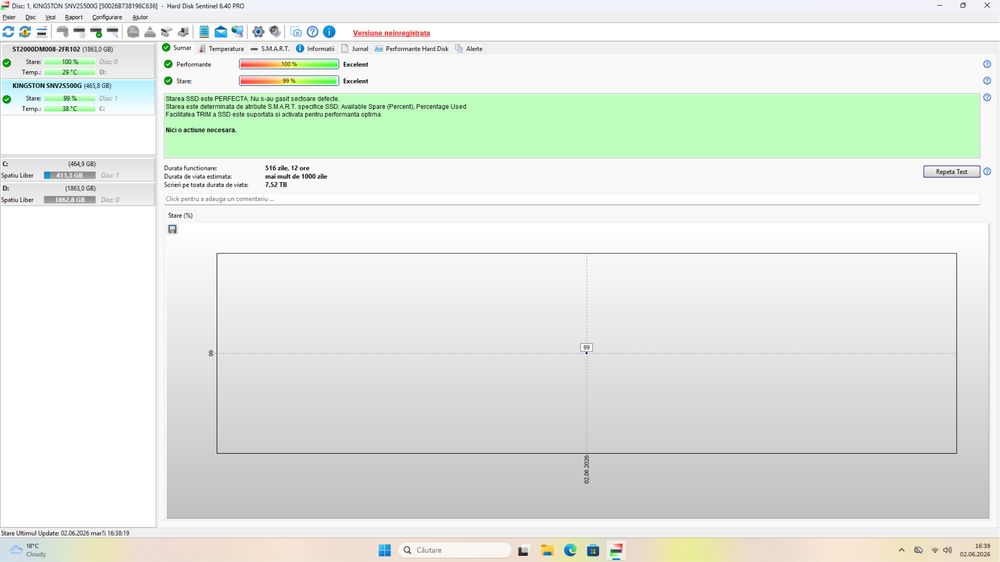Open the Fisier menu

(9, 17)
